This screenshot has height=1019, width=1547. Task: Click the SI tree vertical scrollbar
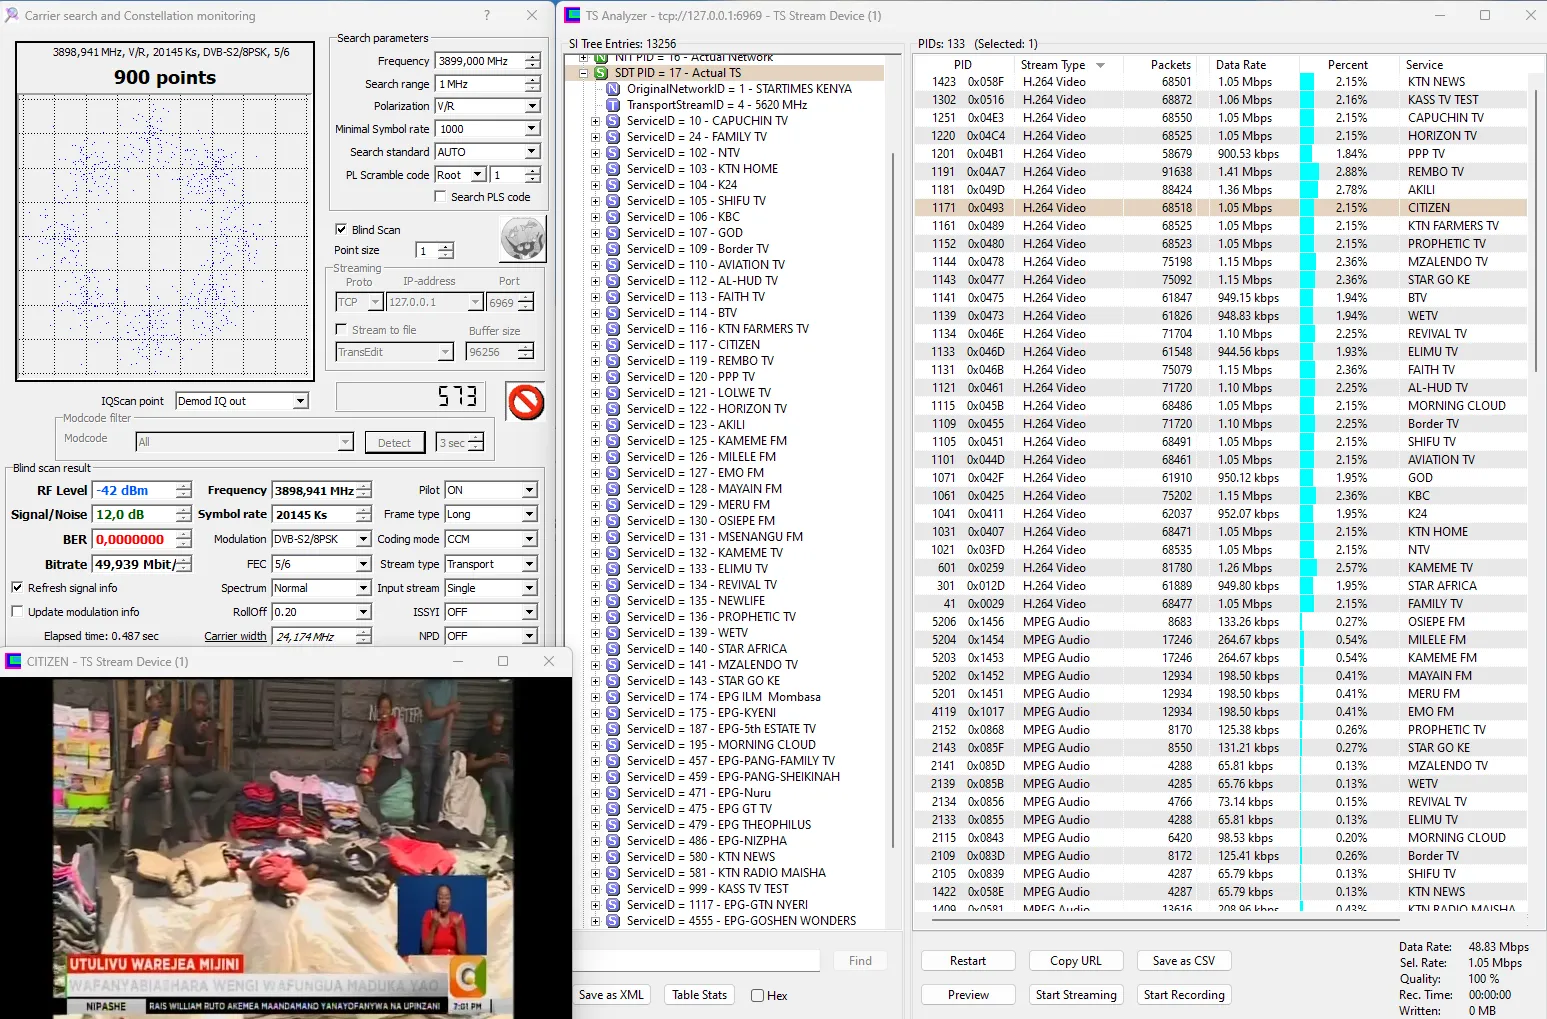pos(892,500)
